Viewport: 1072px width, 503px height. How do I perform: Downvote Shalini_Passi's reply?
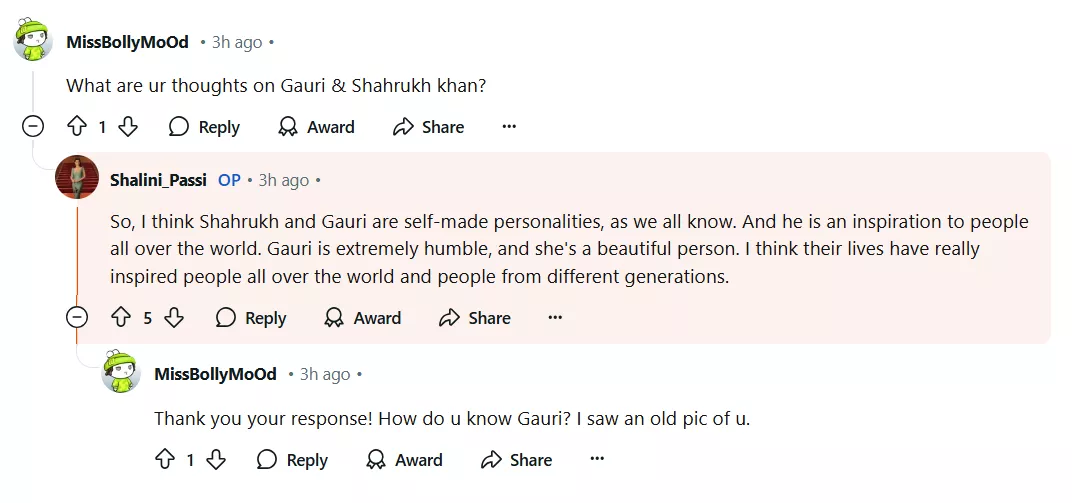174,318
